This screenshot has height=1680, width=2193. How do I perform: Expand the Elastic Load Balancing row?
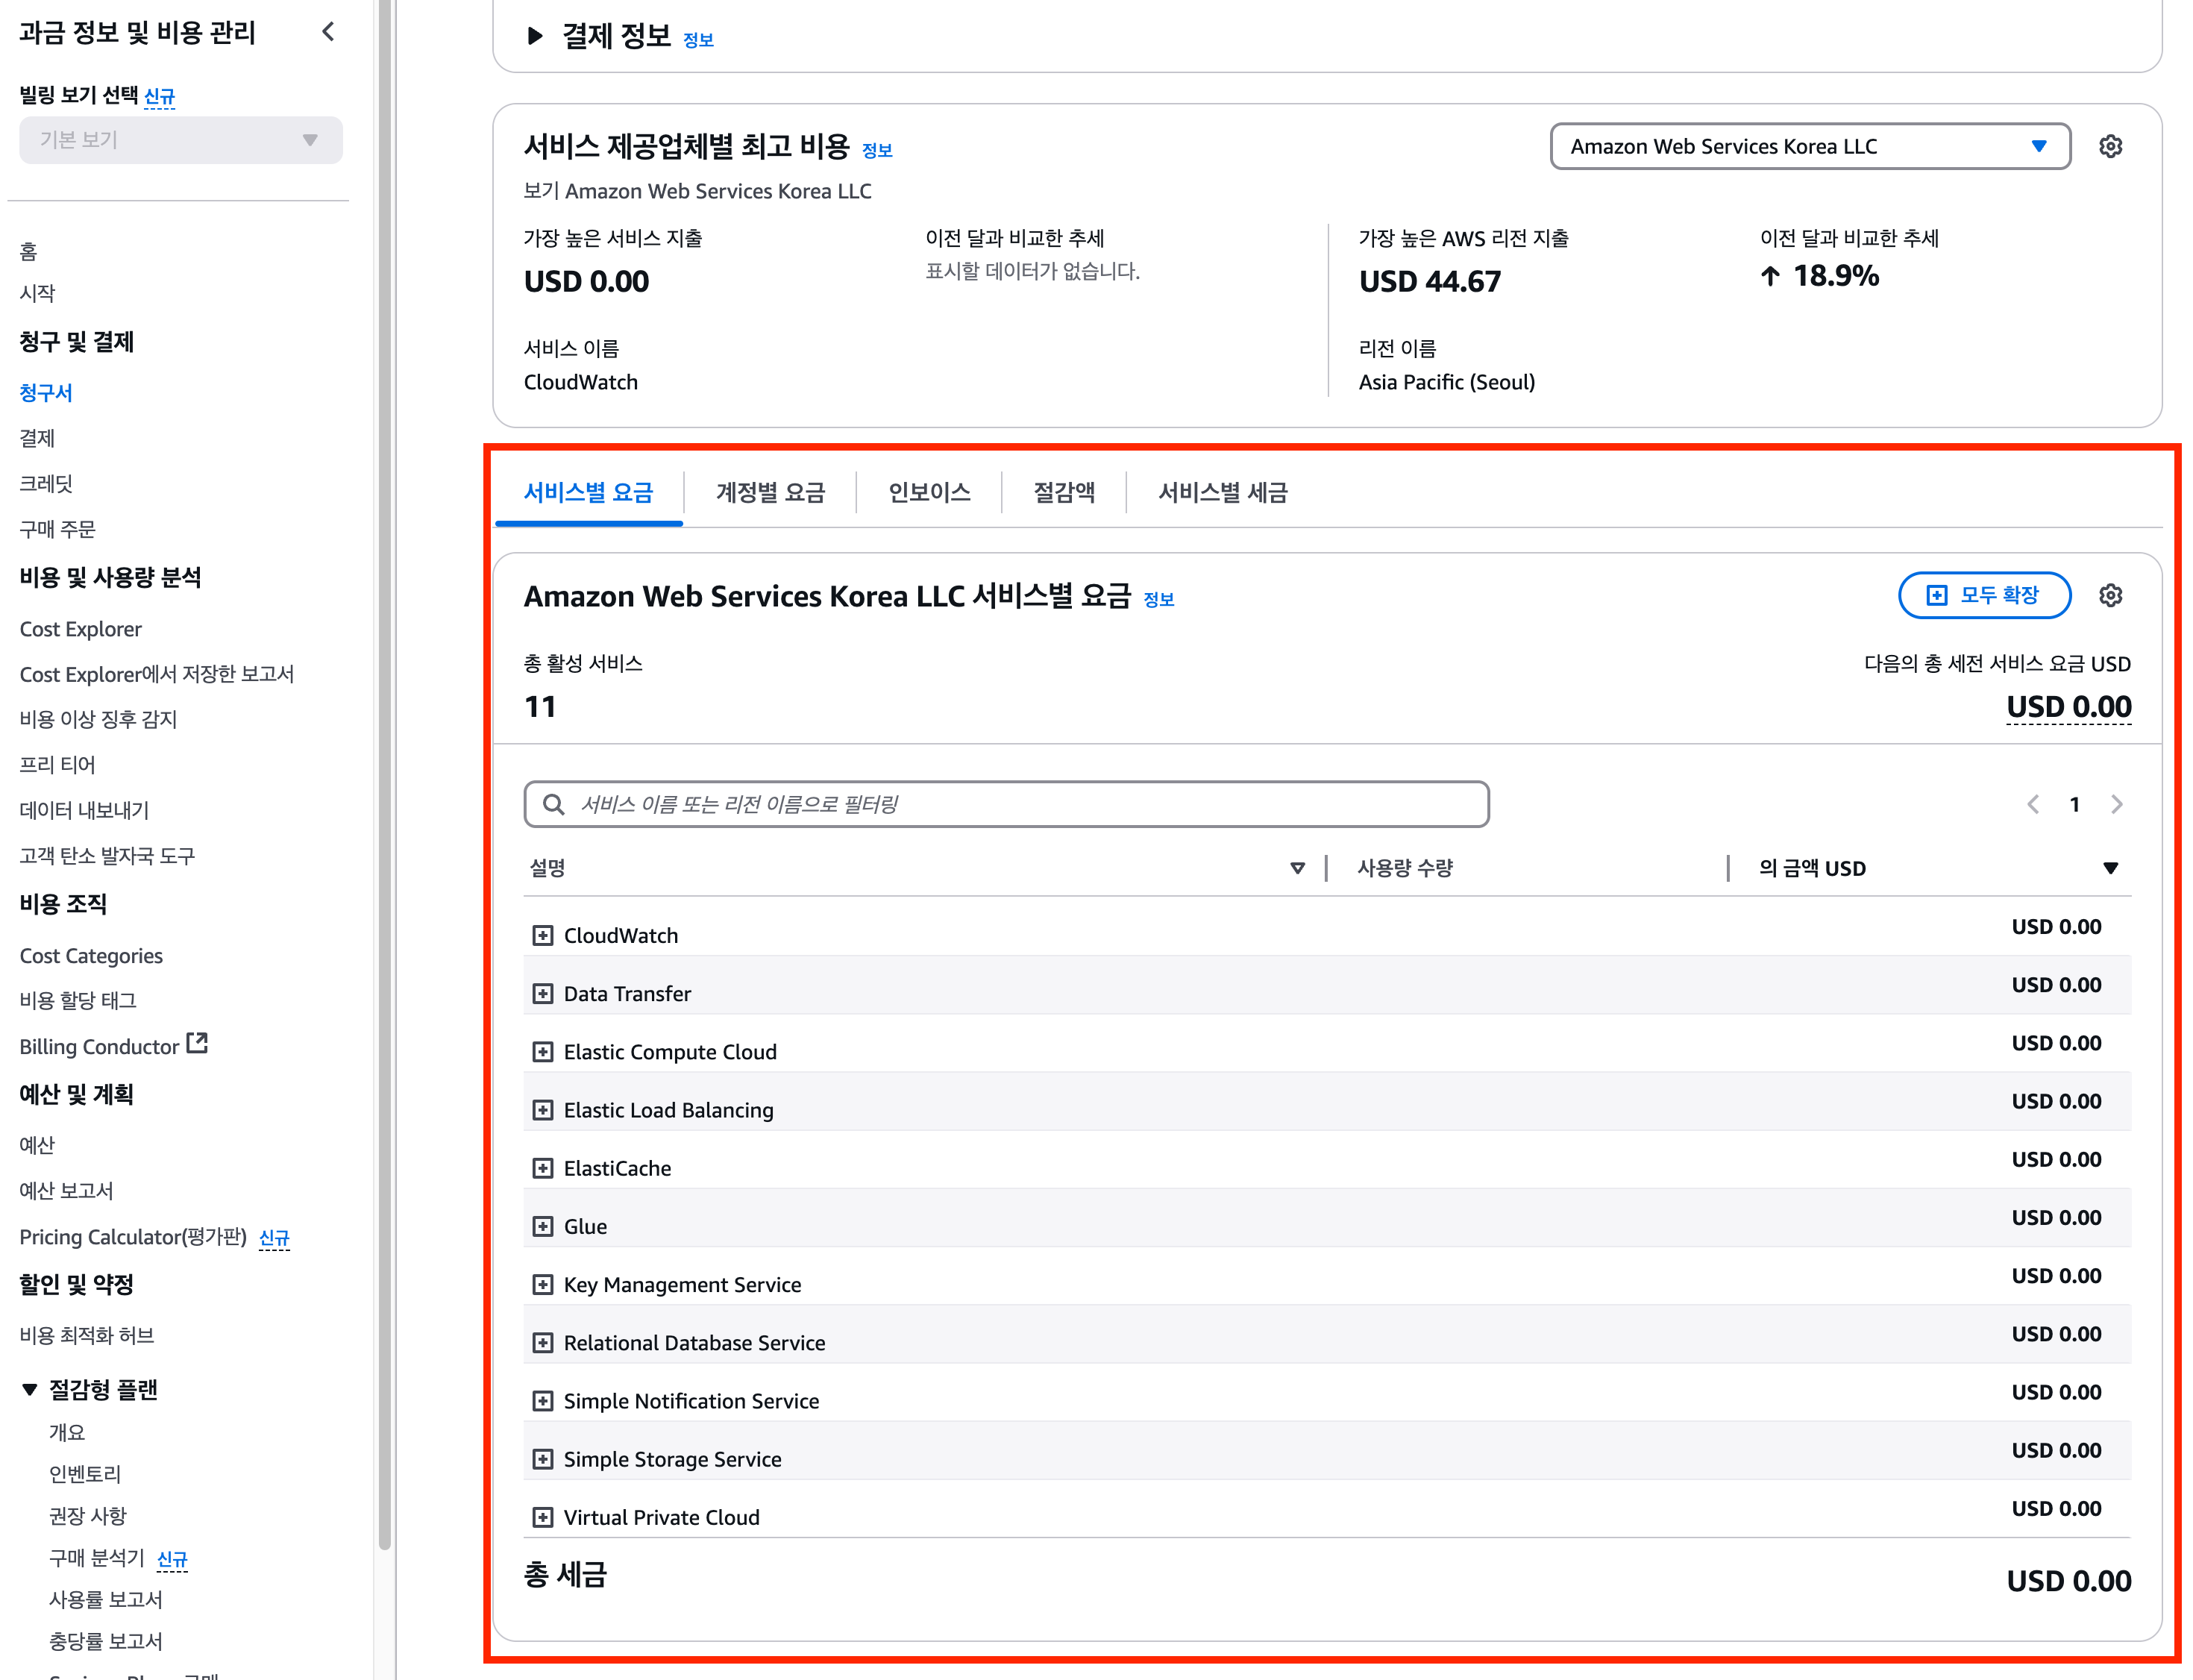point(542,1110)
